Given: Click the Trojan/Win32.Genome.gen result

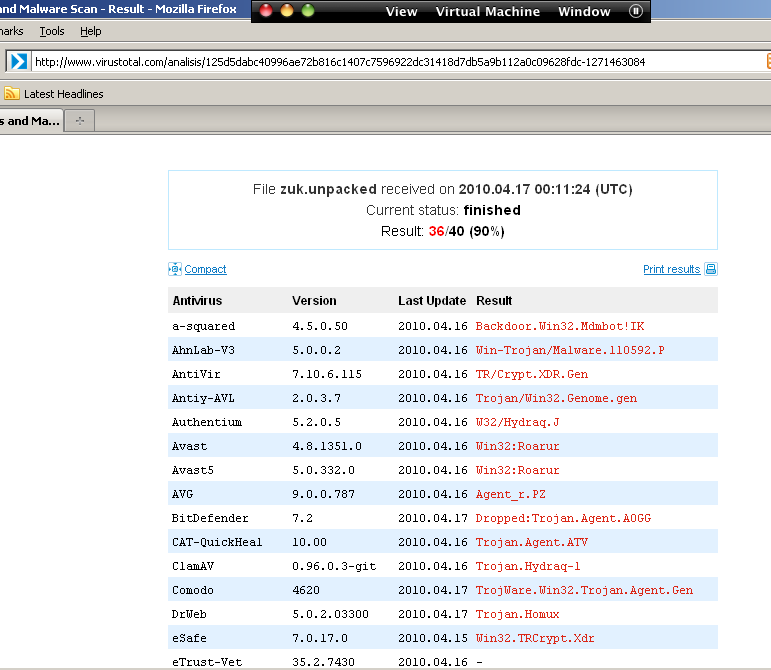Looking at the screenshot, I should tap(556, 398).
